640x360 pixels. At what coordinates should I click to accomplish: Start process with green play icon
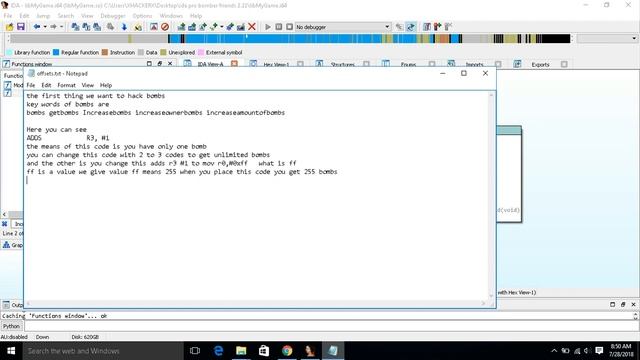pyautogui.click(x=268, y=27)
